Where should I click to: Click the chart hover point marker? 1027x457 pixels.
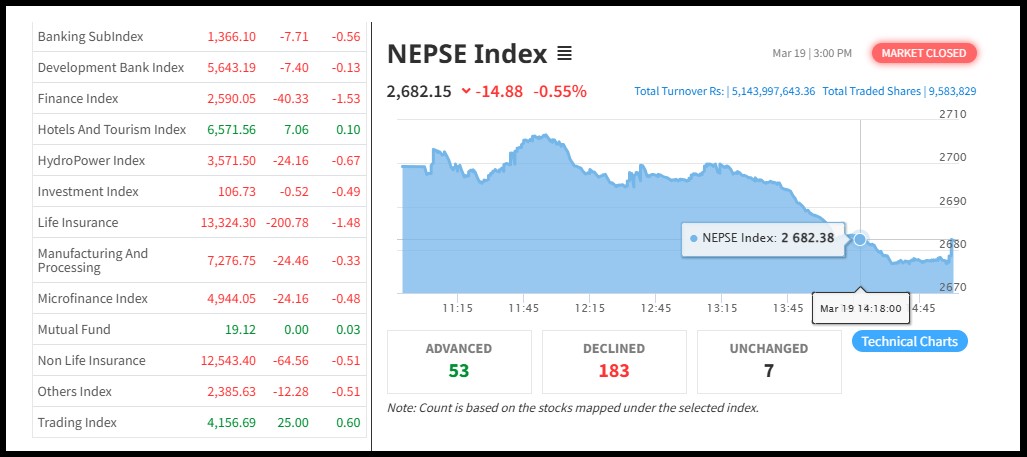(x=859, y=239)
